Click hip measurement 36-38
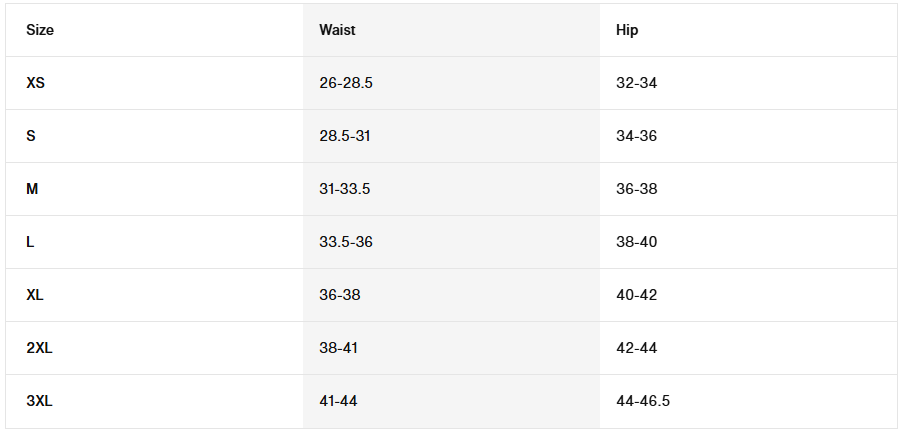Image resolution: width=903 pixels, height=434 pixels. pyautogui.click(x=637, y=189)
